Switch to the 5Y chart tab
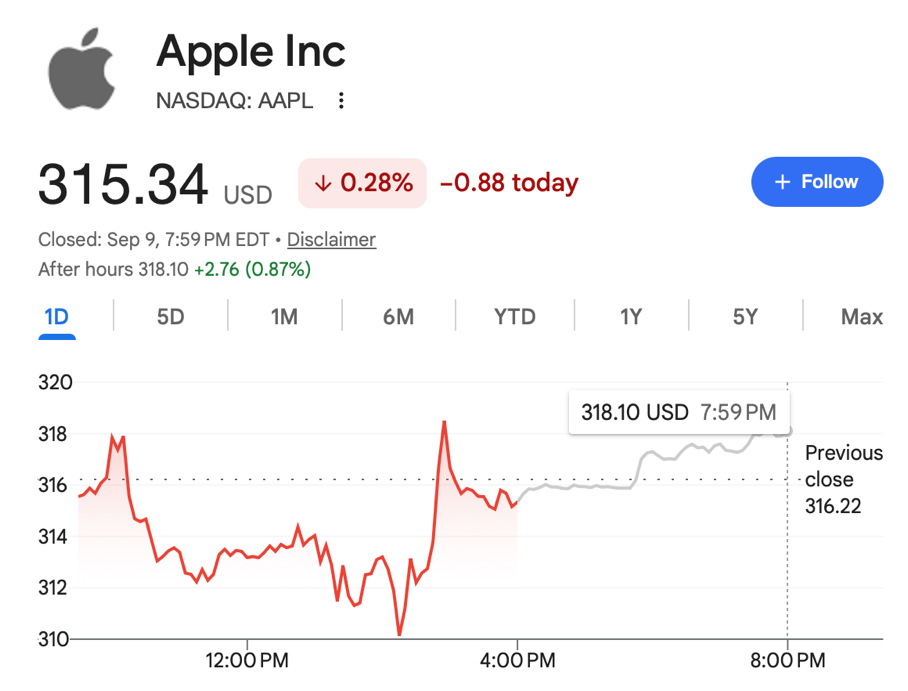The height and width of the screenshot is (691, 908). pyautogui.click(x=745, y=317)
